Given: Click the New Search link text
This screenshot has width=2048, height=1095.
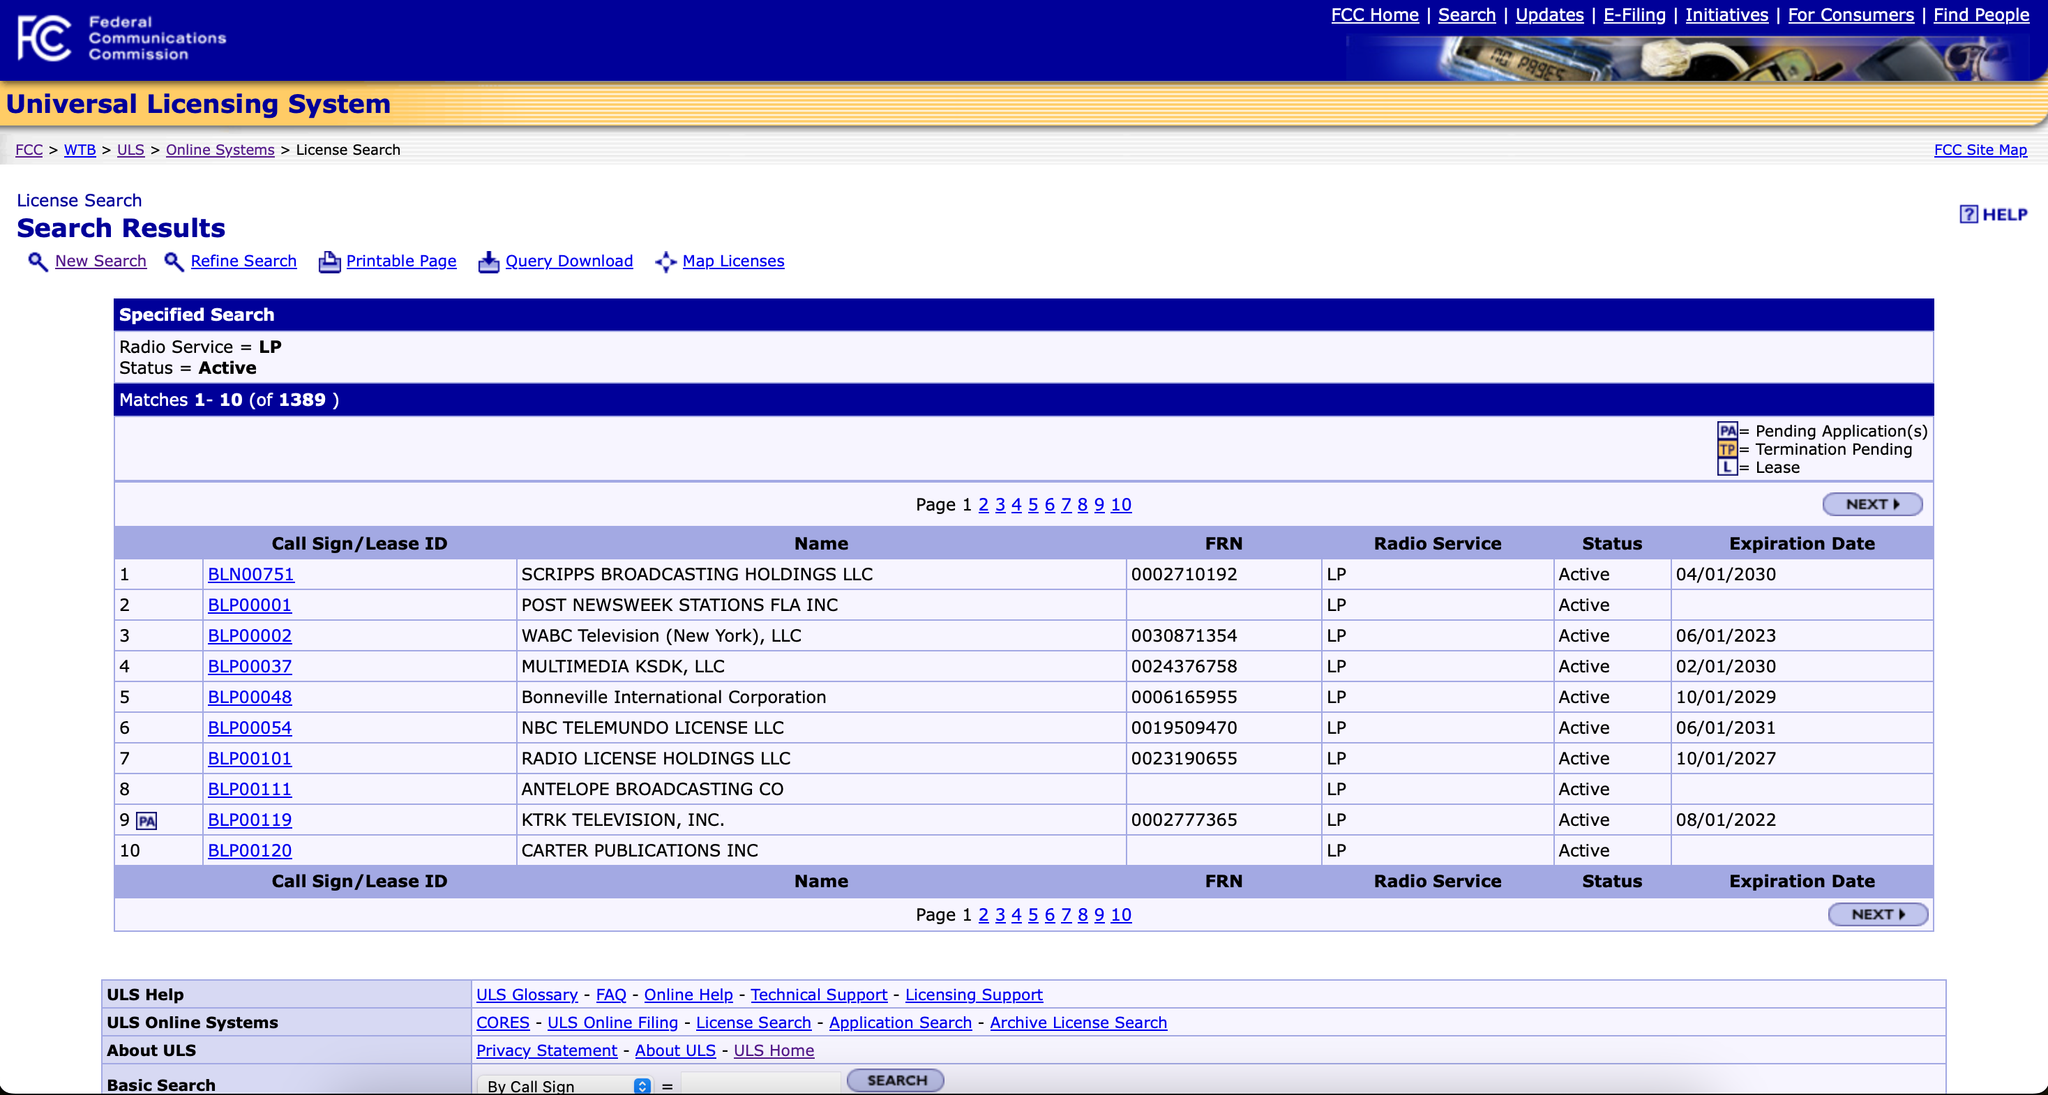Looking at the screenshot, I should 101,261.
